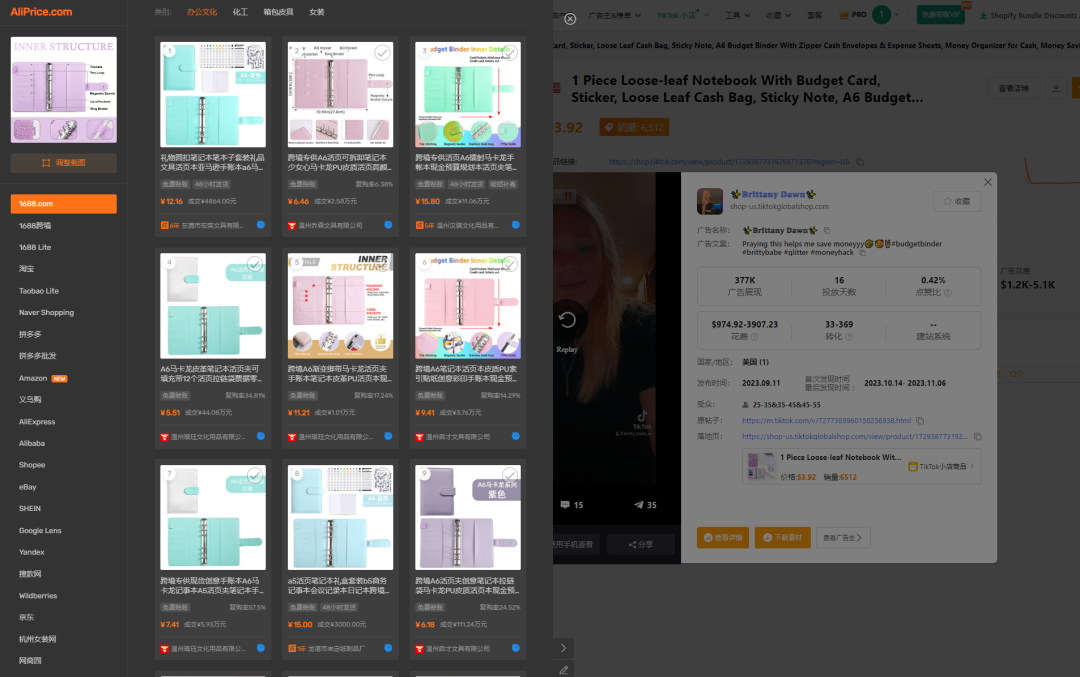The height and width of the screenshot is (677, 1080).
Task: Tick the select checkmark on result card 7
Action: [255, 475]
